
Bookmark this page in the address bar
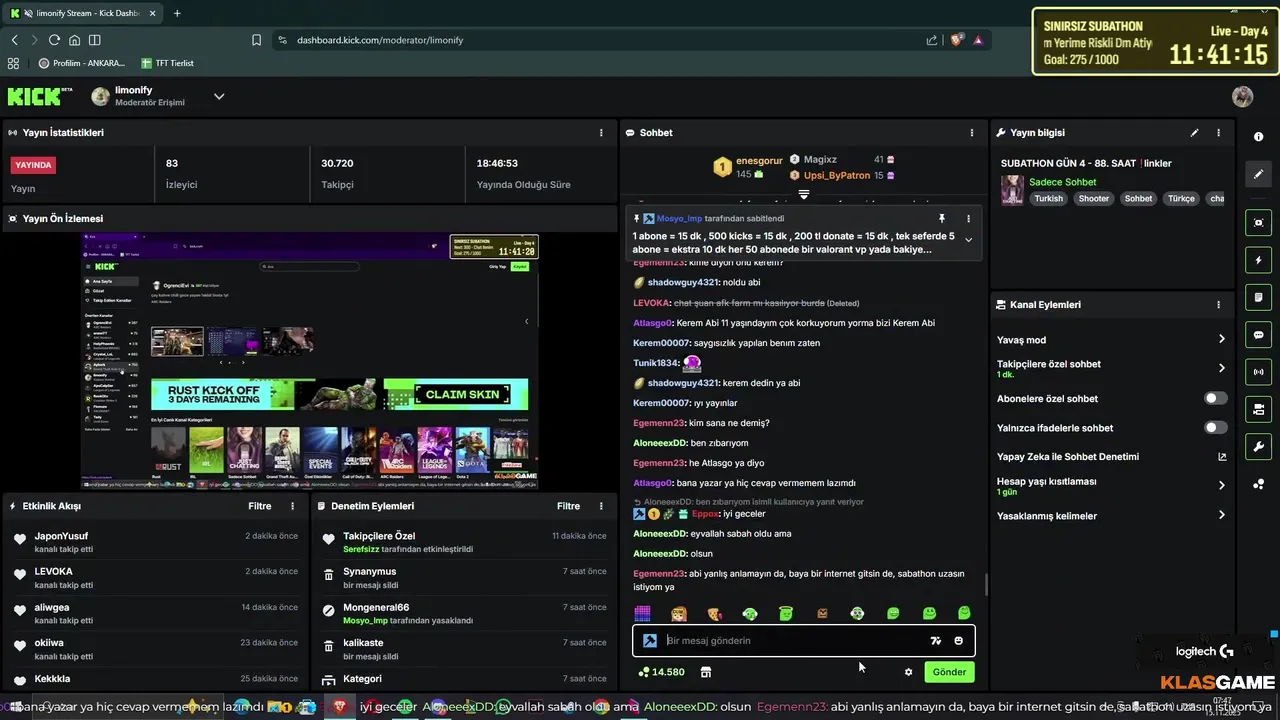tap(257, 40)
